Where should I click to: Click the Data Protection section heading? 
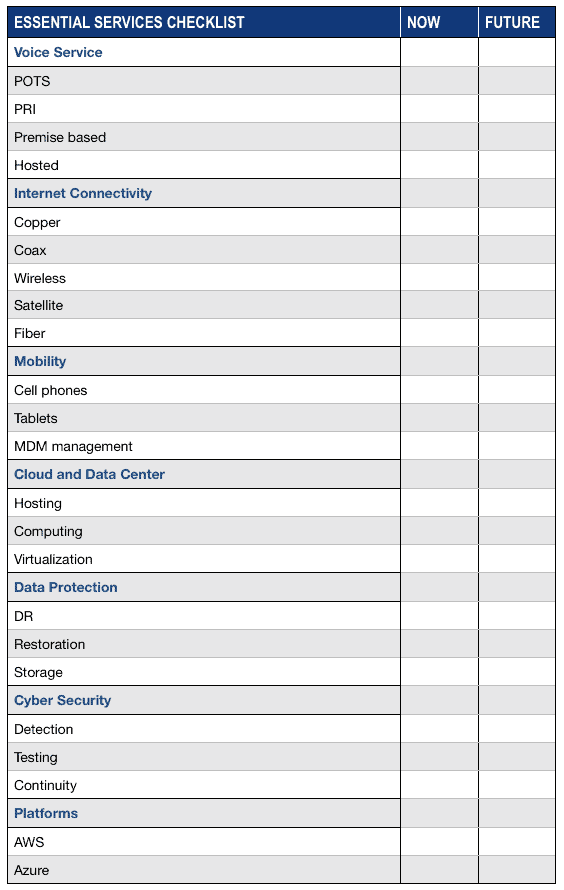point(65,587)
